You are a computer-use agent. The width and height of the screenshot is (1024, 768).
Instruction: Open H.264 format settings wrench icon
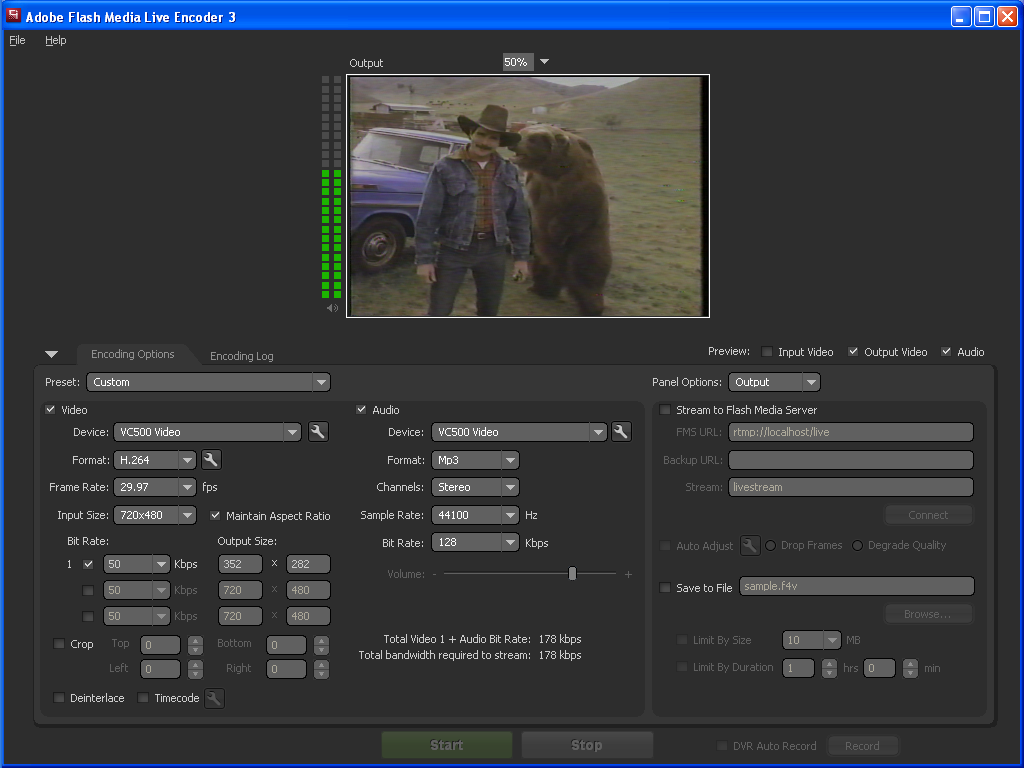[211, 460]
